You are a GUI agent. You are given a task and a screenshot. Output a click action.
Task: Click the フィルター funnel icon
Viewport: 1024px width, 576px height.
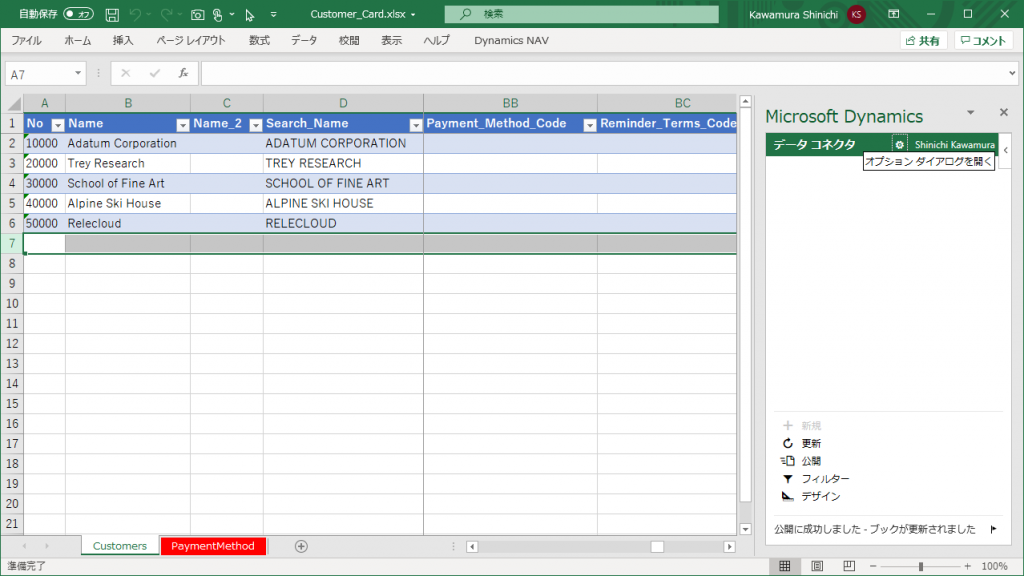(788, 479)
